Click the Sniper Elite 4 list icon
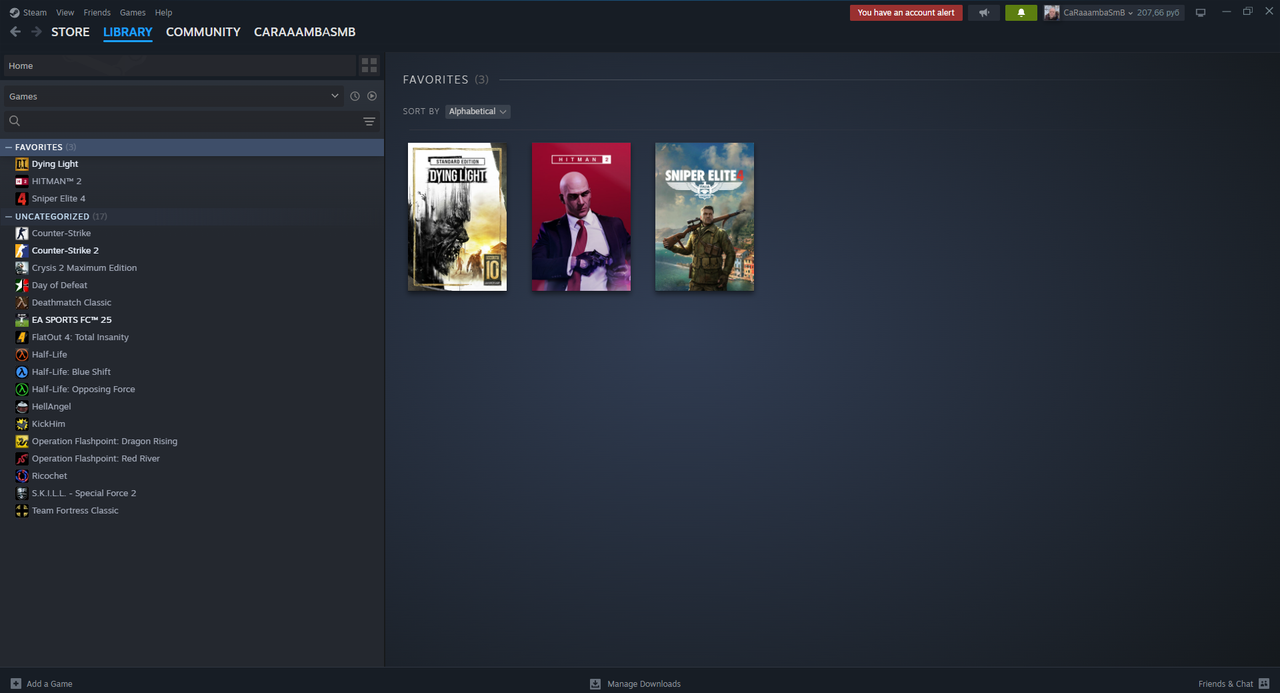Image resolution: width=1280 pixels, height=693 pixels. (x=22, y=198)
